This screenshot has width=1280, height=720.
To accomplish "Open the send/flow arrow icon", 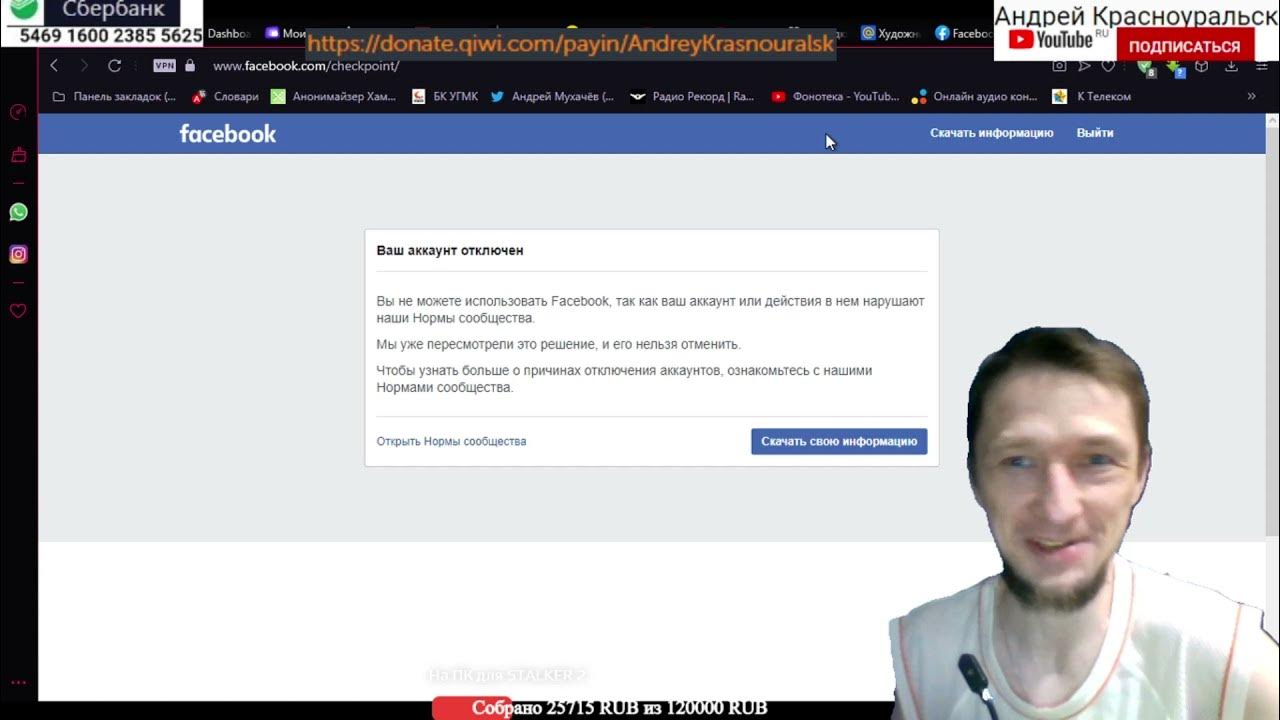I will 1084,67.
